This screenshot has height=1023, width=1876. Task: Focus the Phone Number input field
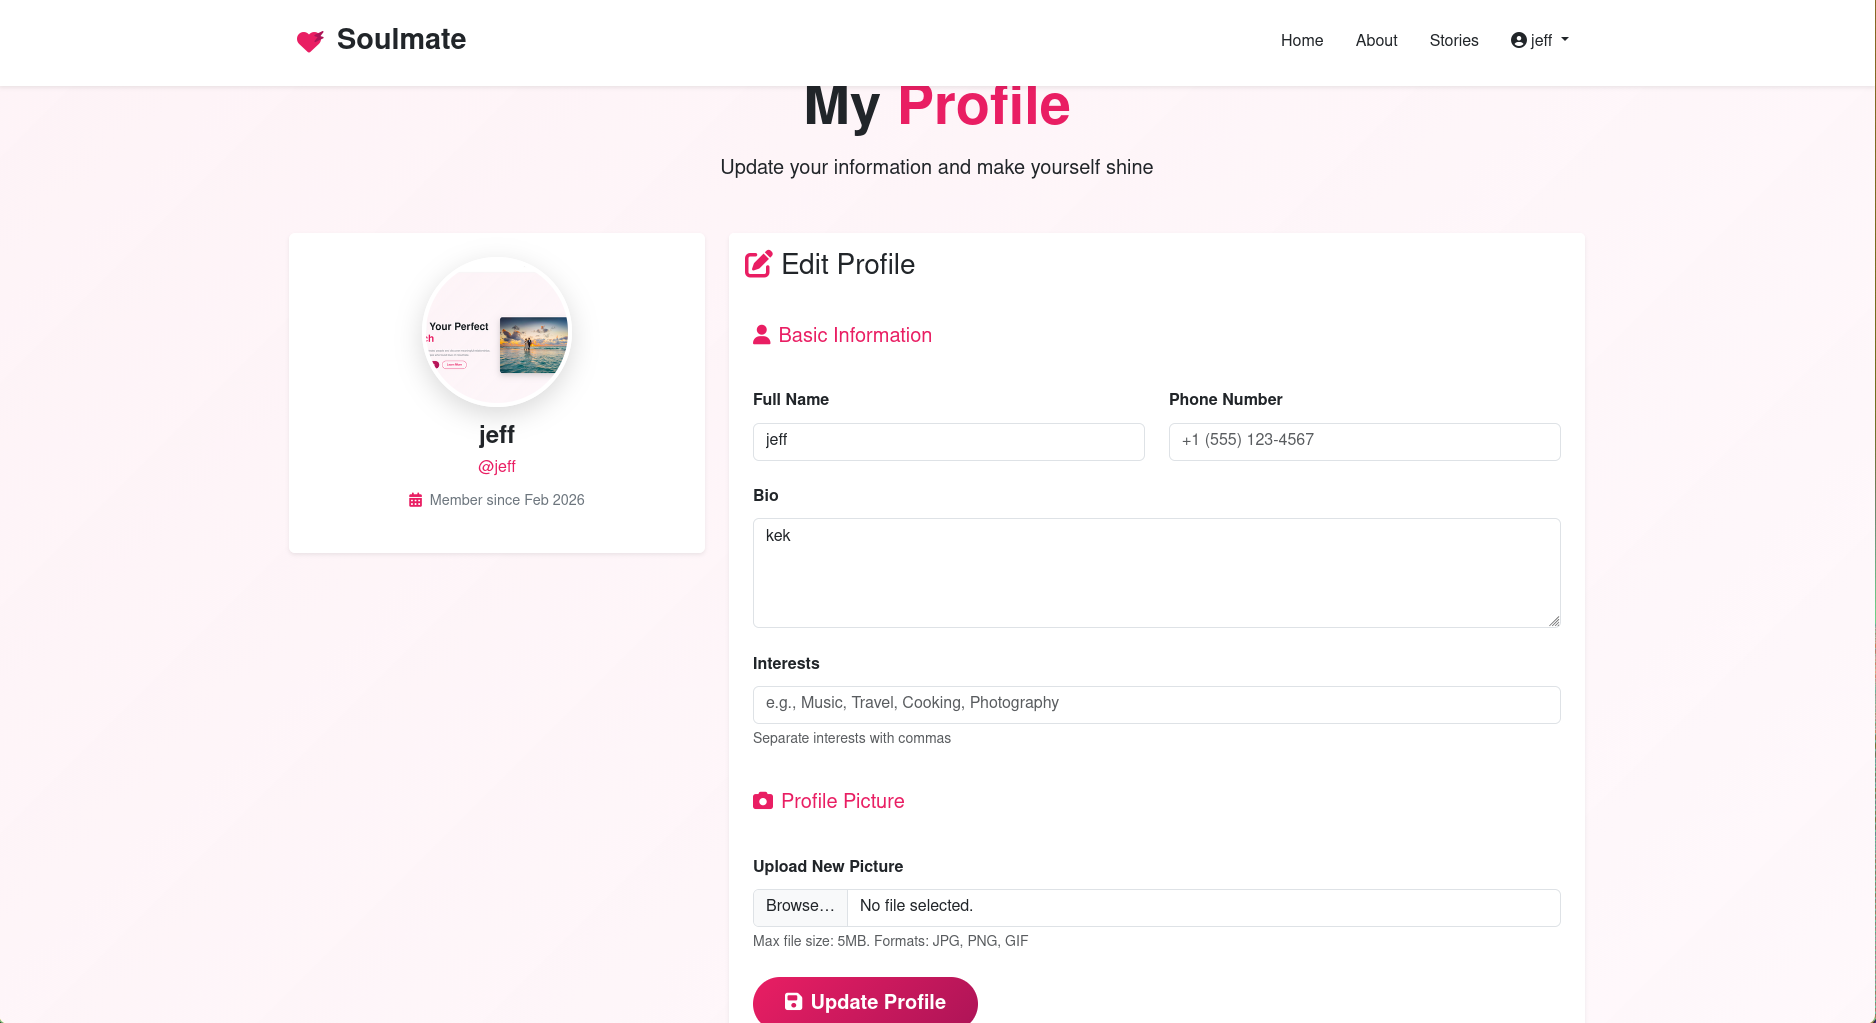[1364, 441]
